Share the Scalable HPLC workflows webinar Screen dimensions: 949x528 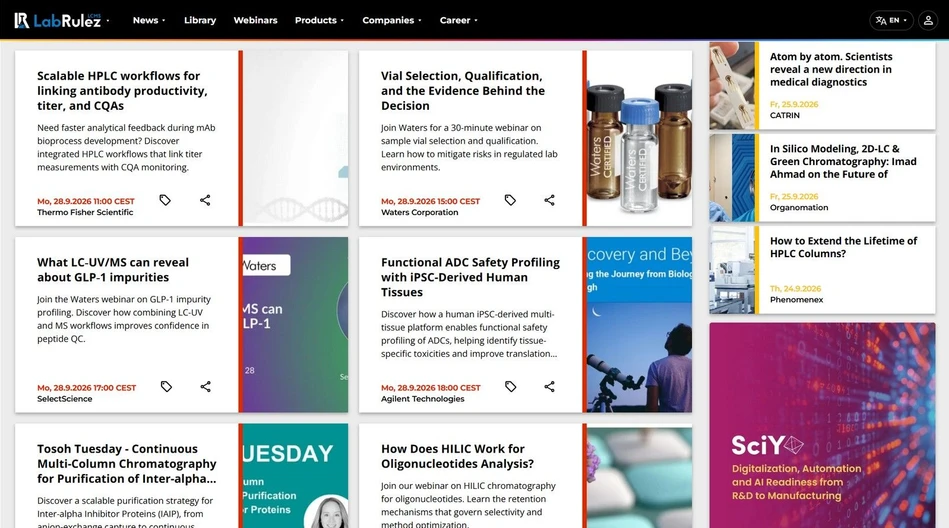click(205, 200)
